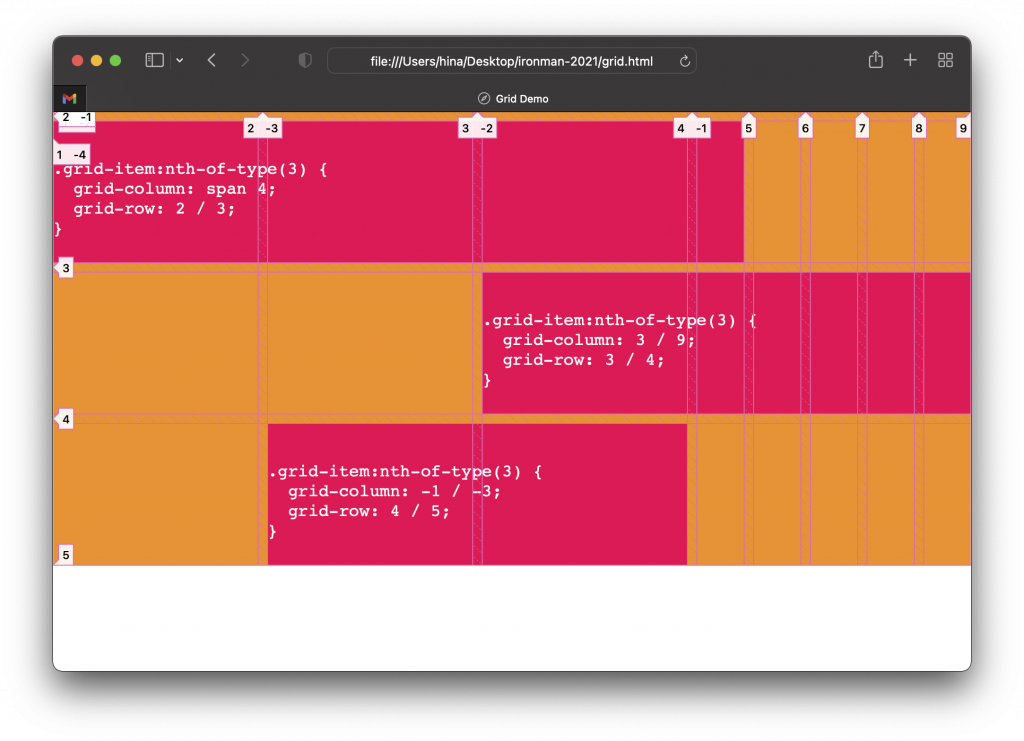This screenshot has width=1024, height=741.
Task: Go forward with the forward arrow
Action: (x=245, y=60)
